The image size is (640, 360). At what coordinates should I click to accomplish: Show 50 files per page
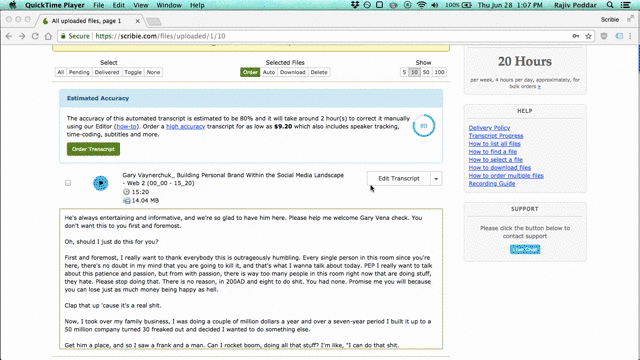426,72
